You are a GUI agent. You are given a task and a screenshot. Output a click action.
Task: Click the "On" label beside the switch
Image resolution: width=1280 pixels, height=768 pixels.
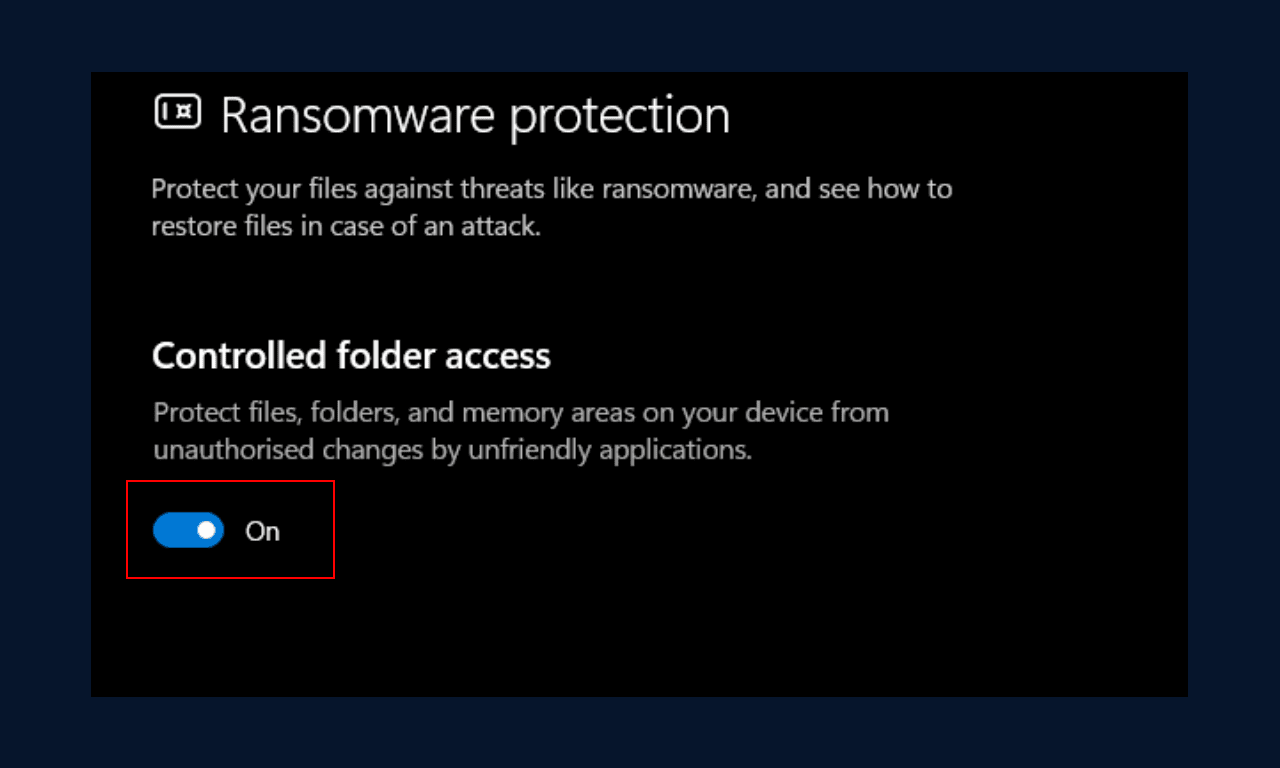coord(263,531)
